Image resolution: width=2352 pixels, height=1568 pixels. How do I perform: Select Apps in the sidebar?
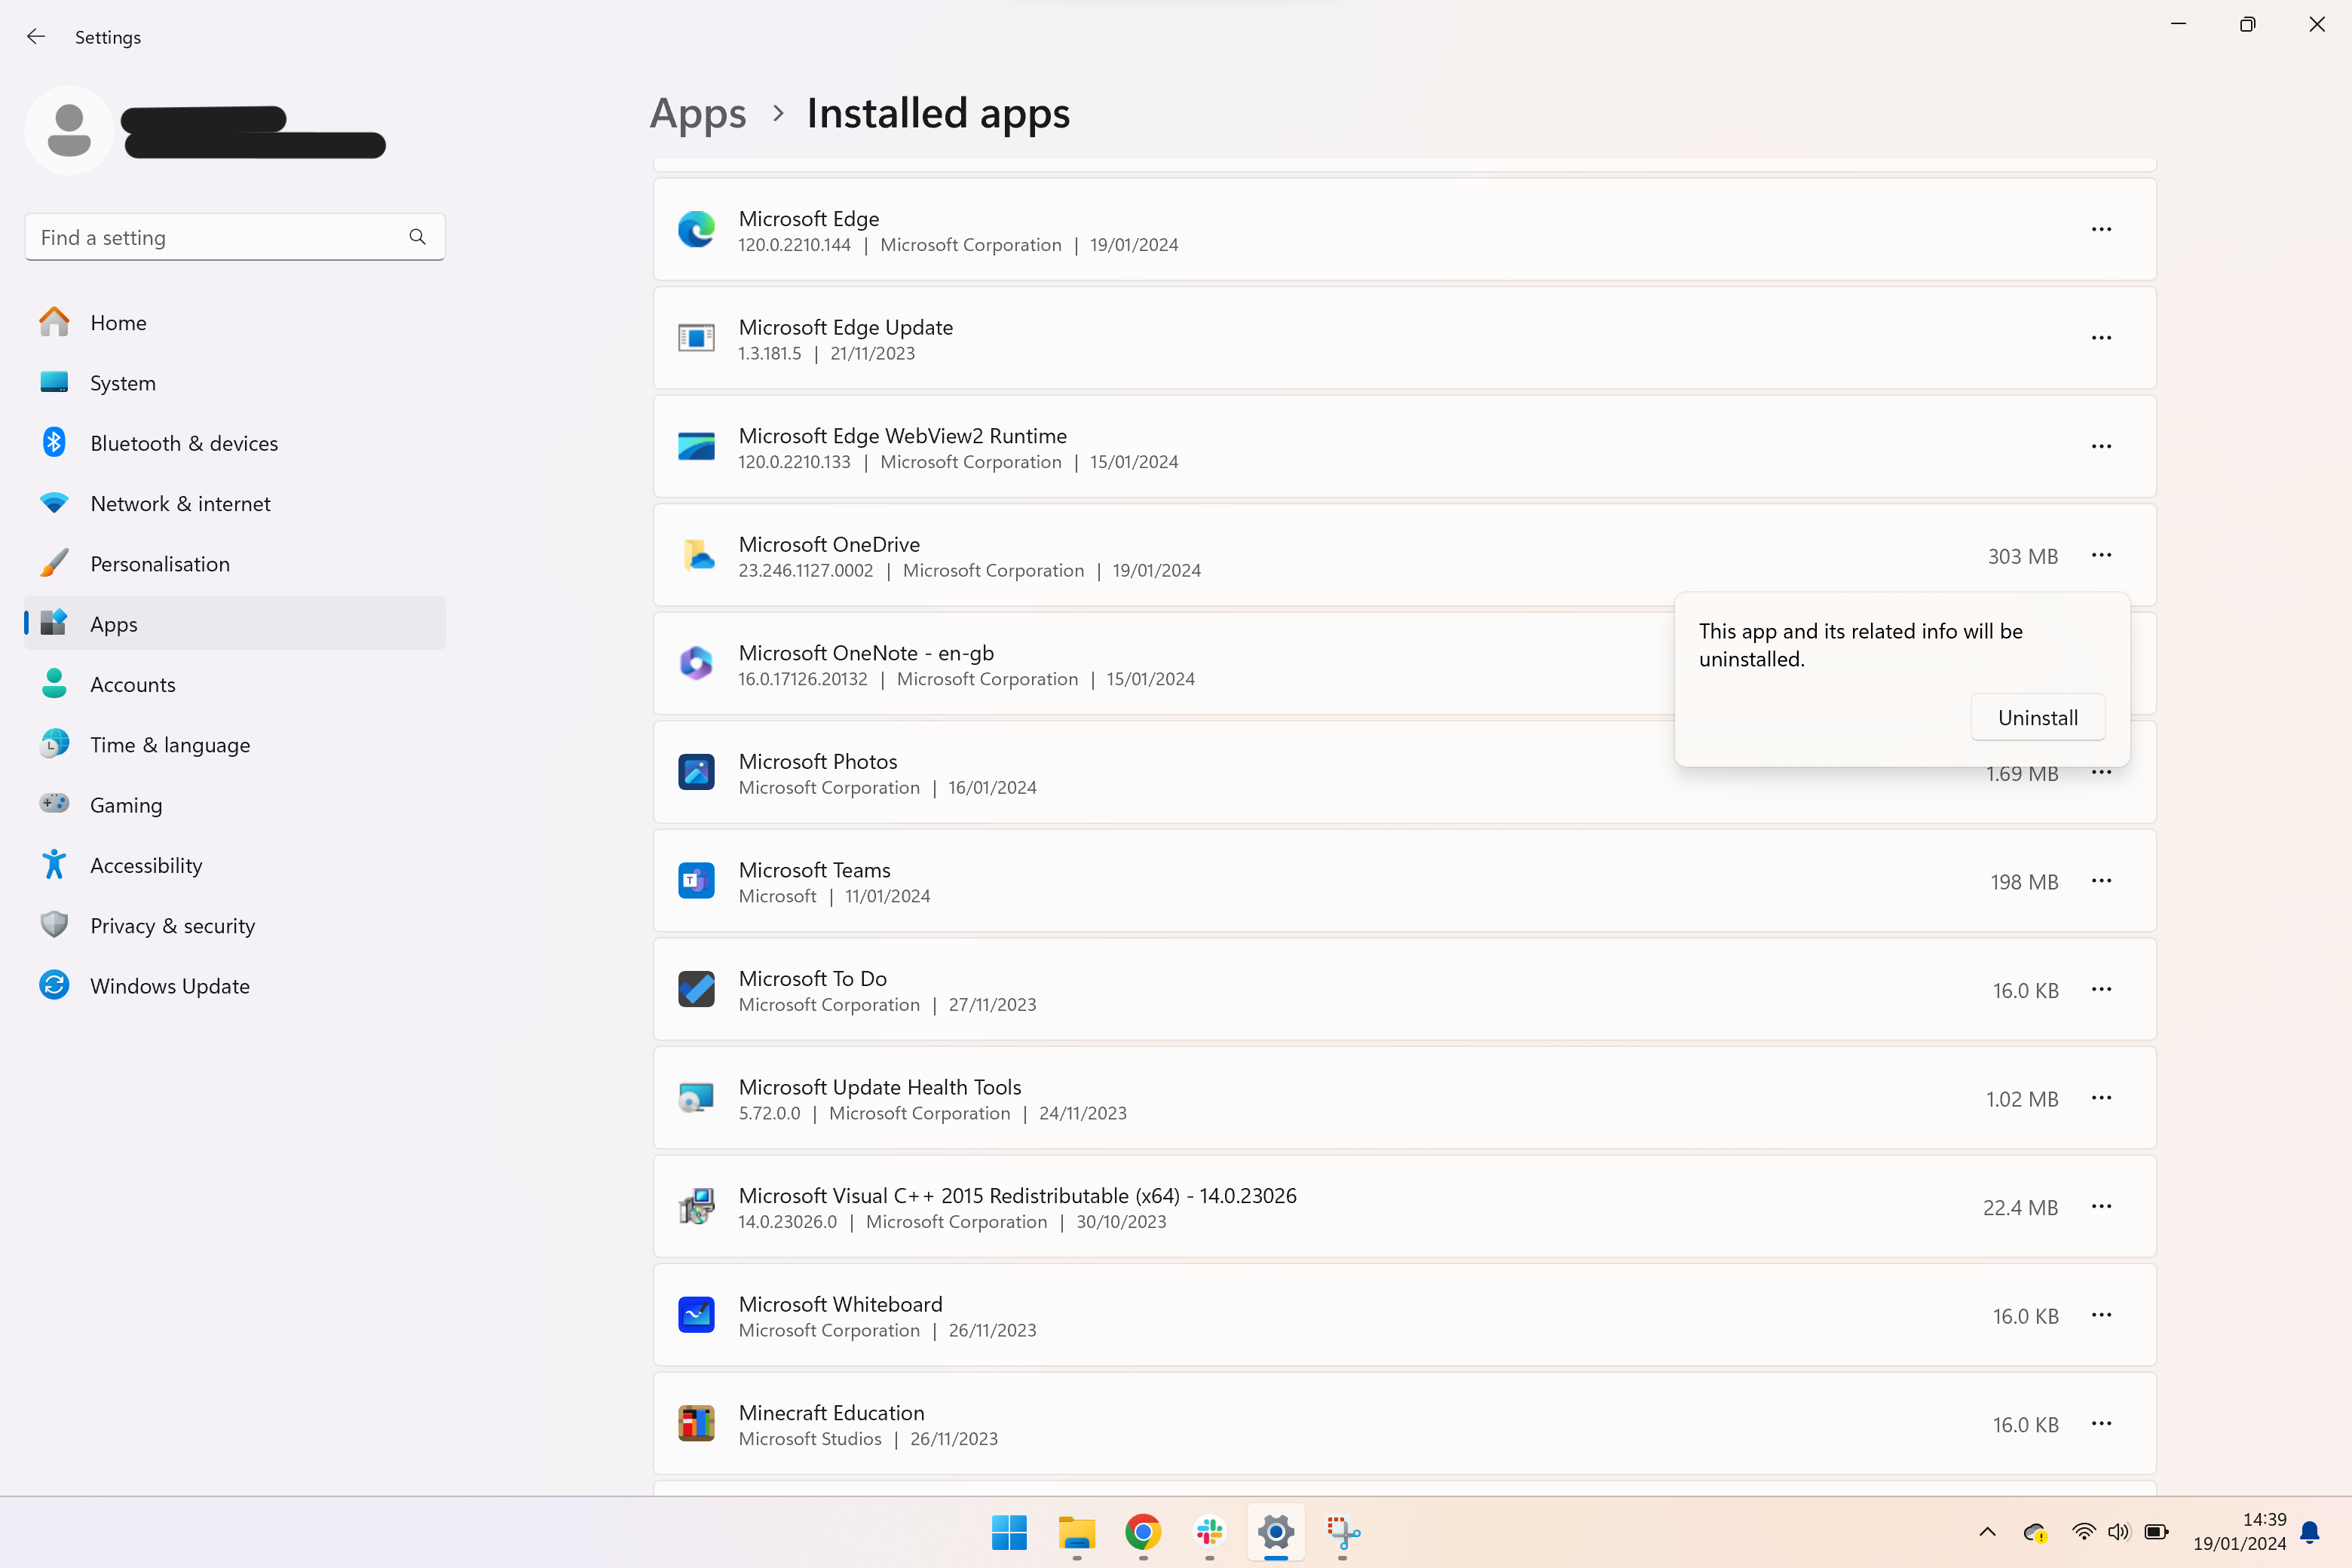[x=235, y=624]
